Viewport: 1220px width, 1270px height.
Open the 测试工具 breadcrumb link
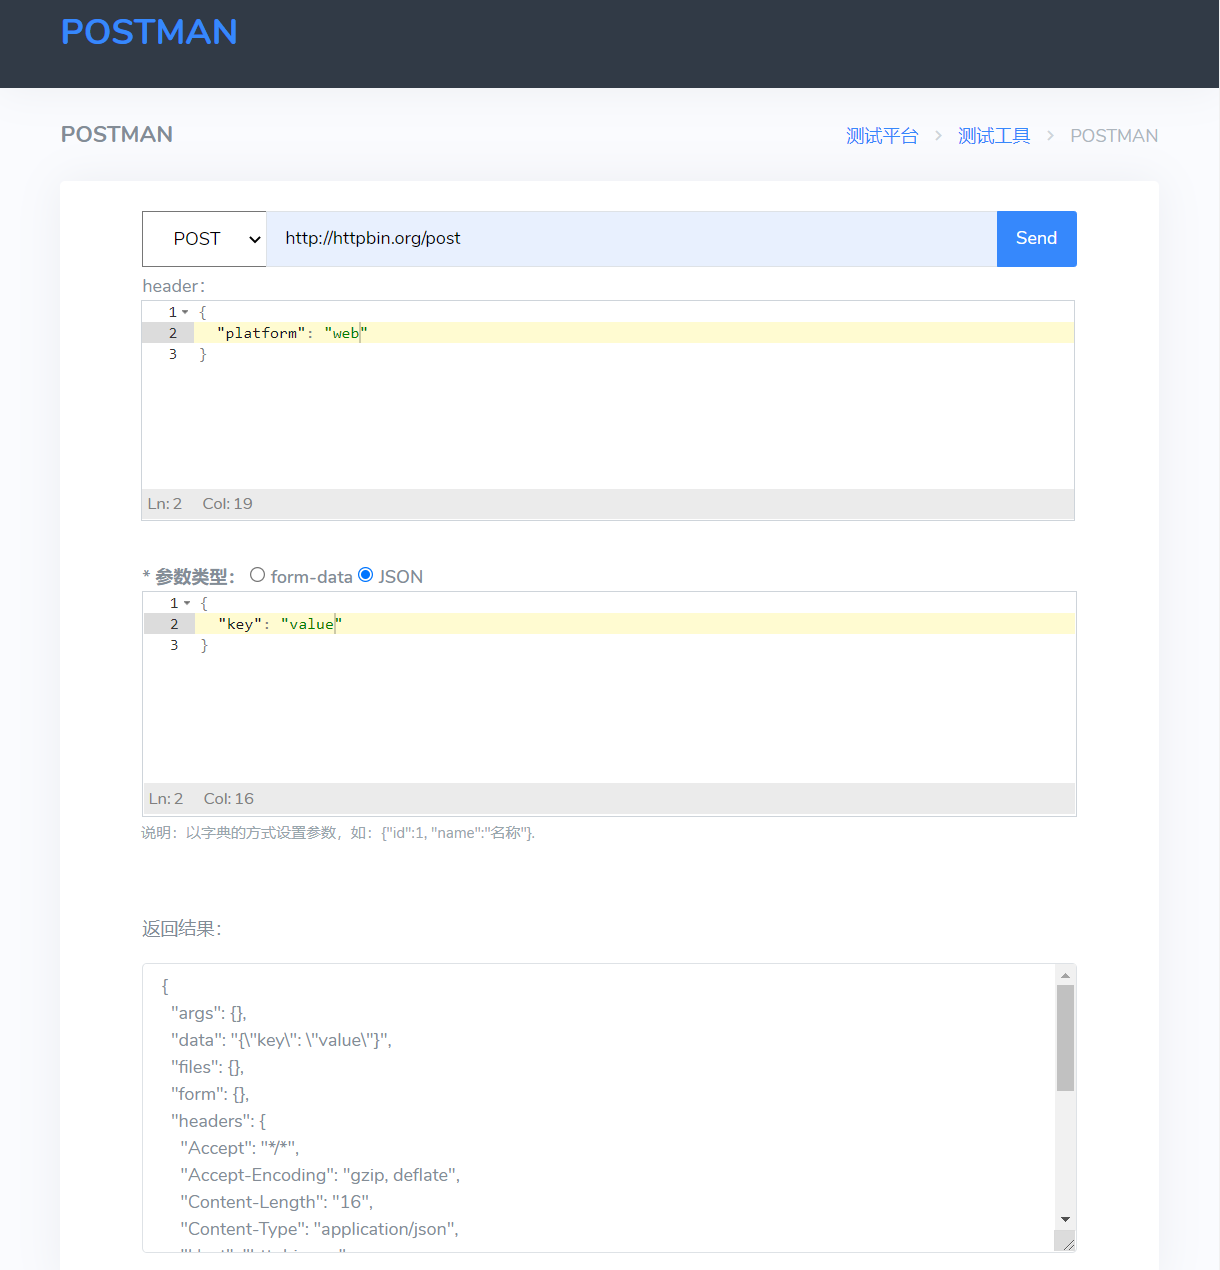[x=994, y=136]
